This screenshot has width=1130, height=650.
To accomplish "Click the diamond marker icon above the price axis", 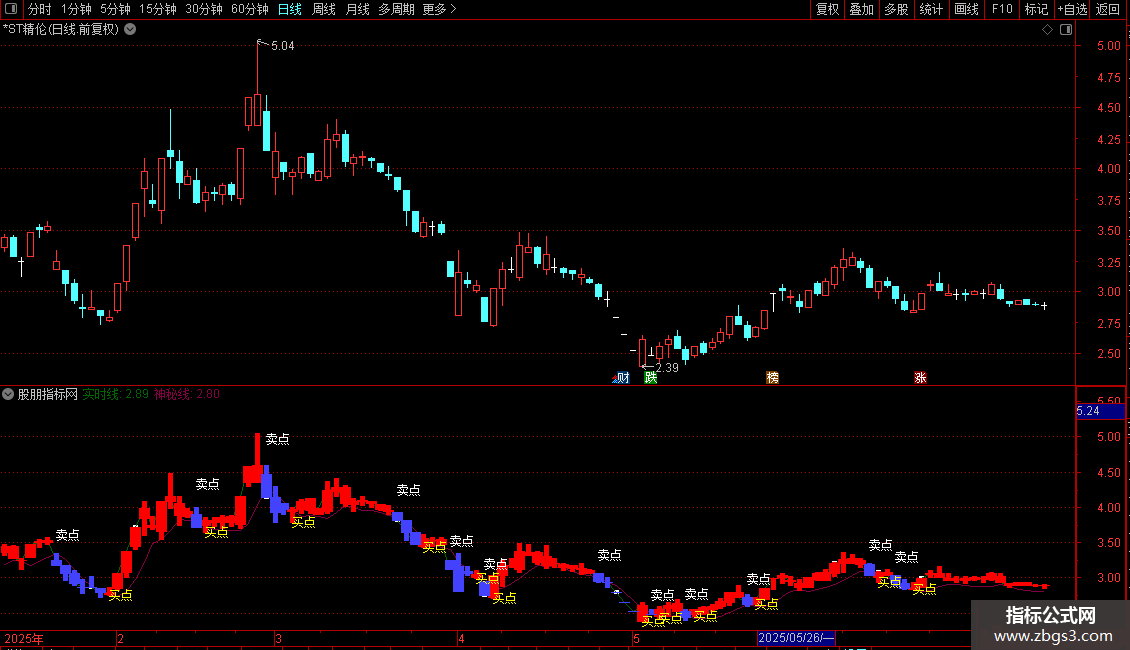I will (x=1048, y=30).
